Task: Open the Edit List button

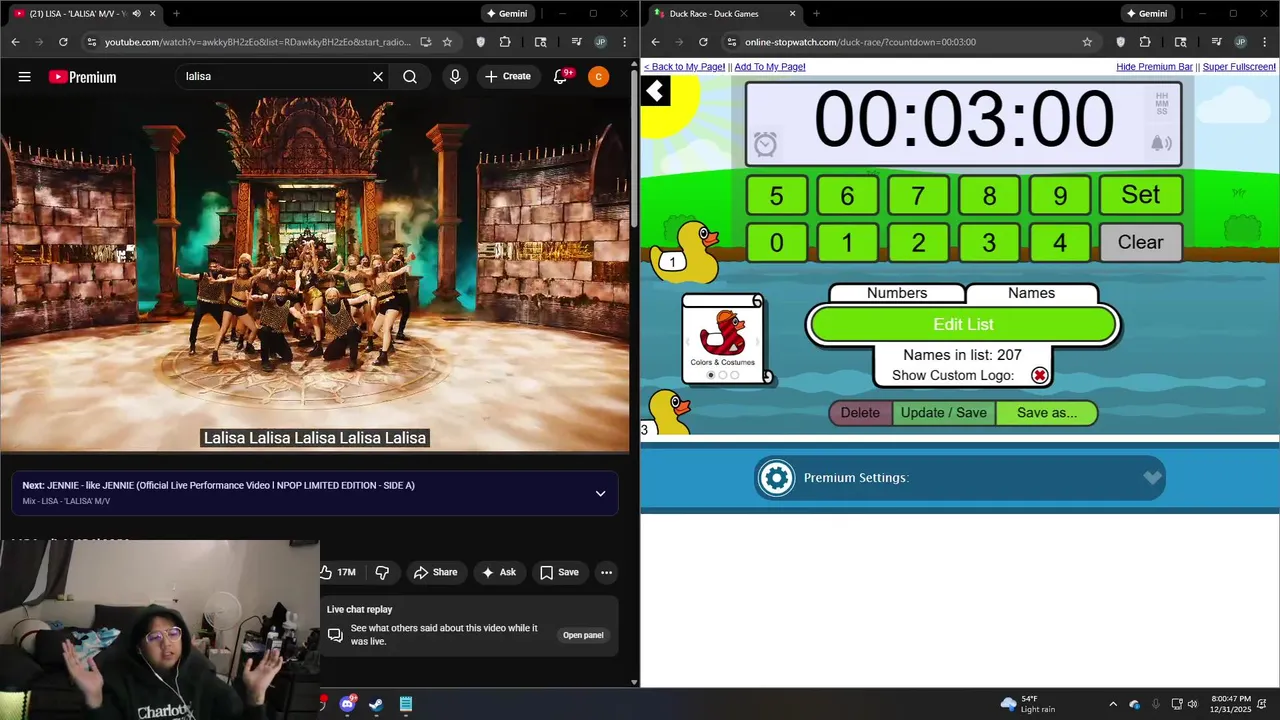Action: [963, 324]
